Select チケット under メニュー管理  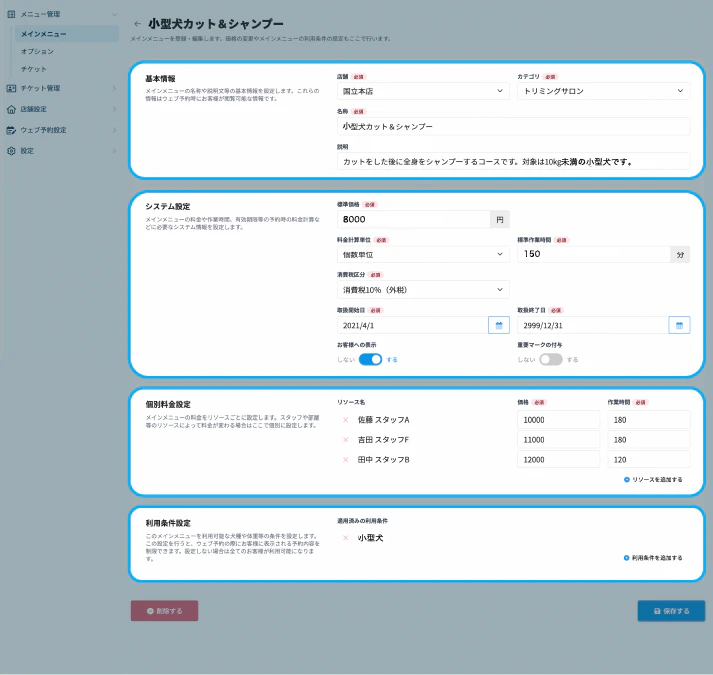(34, 68)
